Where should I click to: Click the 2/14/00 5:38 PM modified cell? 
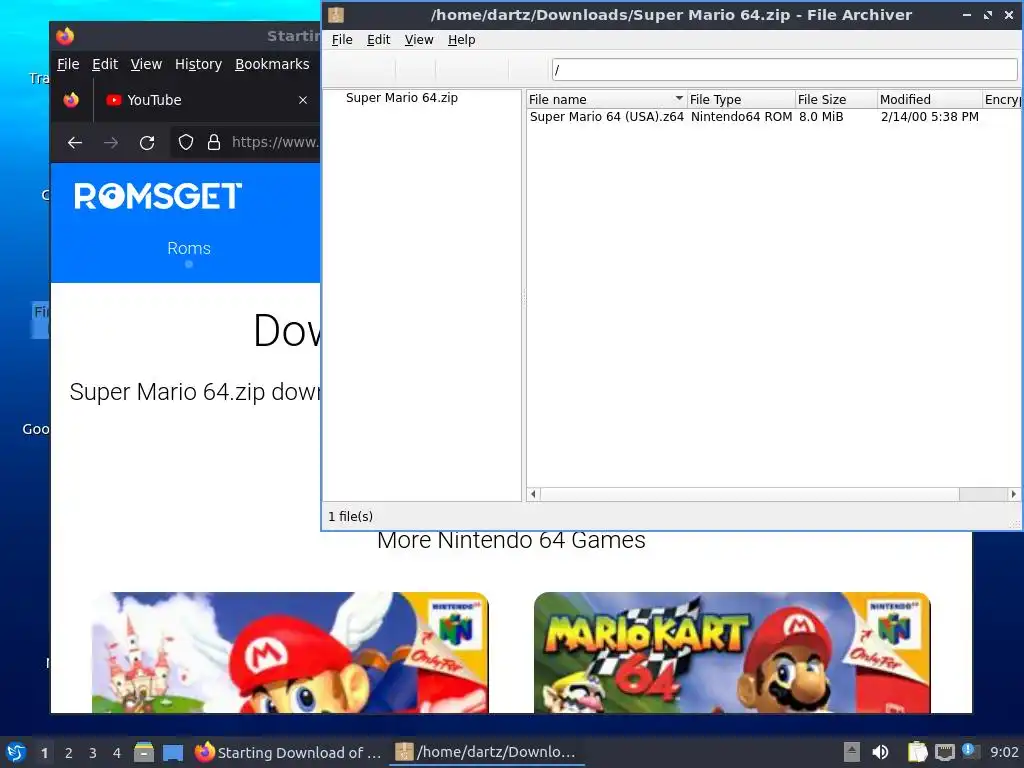pyautogui.click(x=929, y=117)
